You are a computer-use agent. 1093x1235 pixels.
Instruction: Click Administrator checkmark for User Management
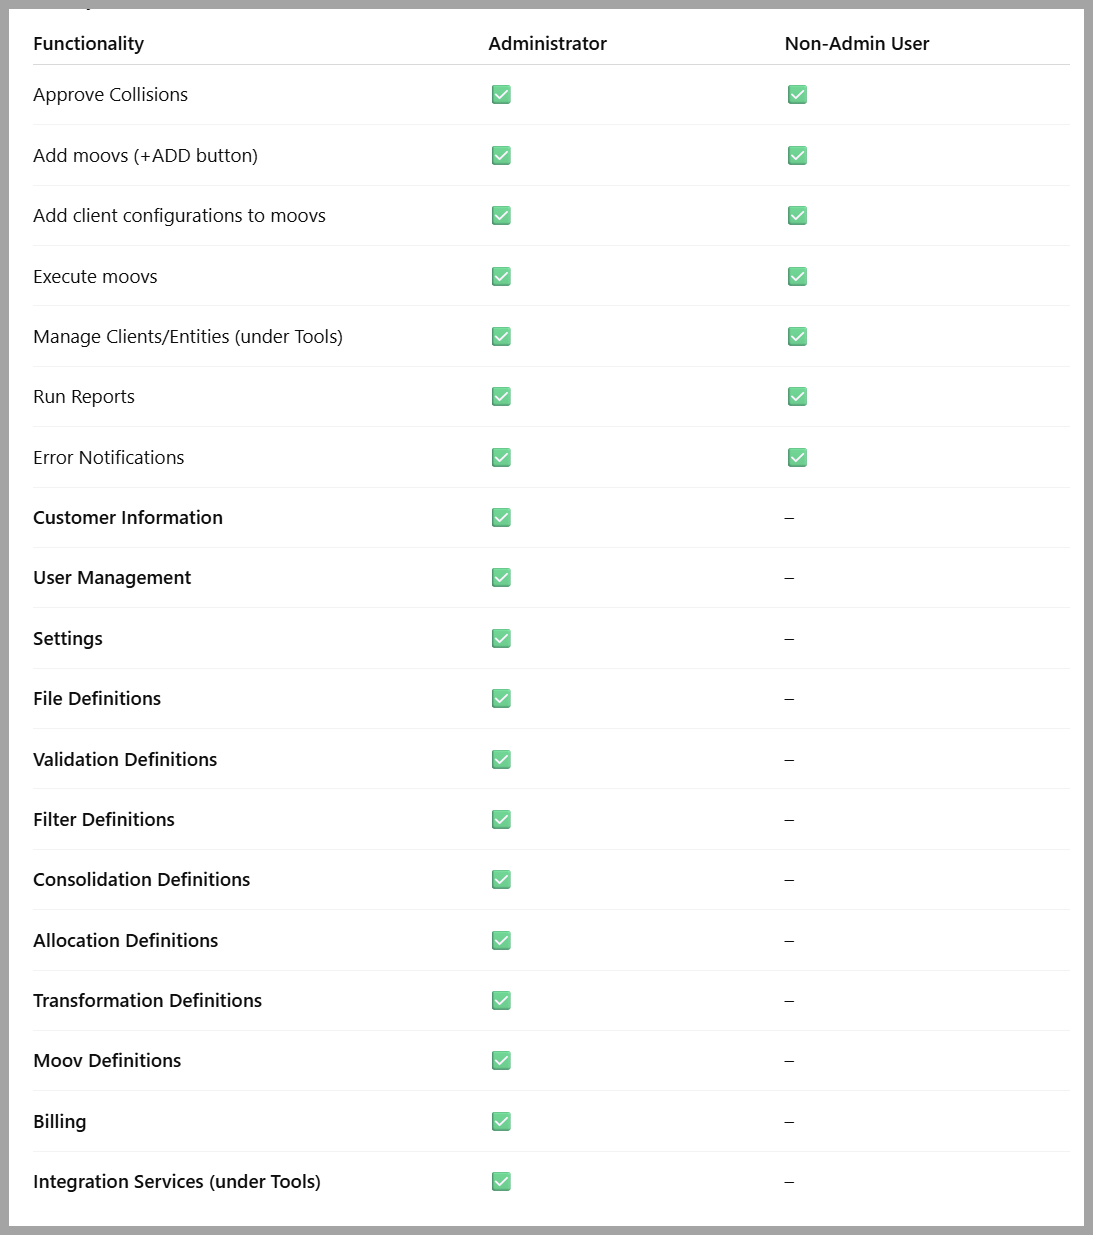click(501, 578)
